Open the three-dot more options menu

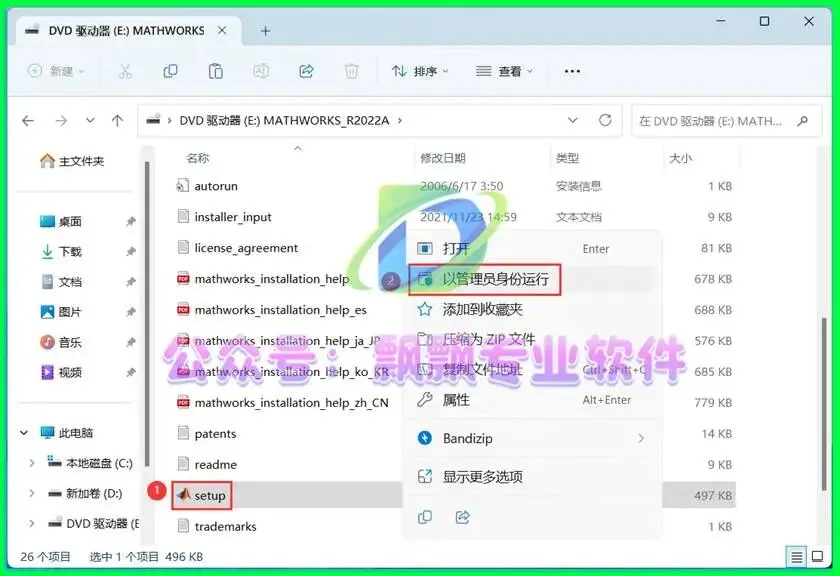point(572,71)
